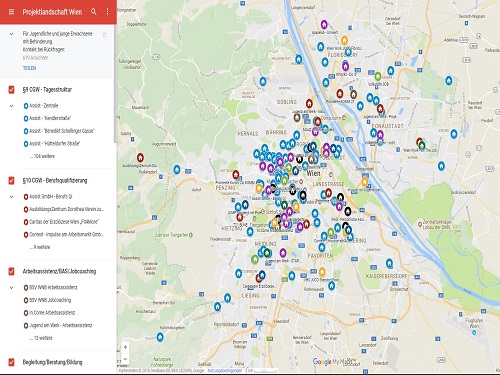Uncheck the §9 CGW - Tagesstruktur layer
The height and width of the screenshot is (375, 500).
tap(11, 89)
